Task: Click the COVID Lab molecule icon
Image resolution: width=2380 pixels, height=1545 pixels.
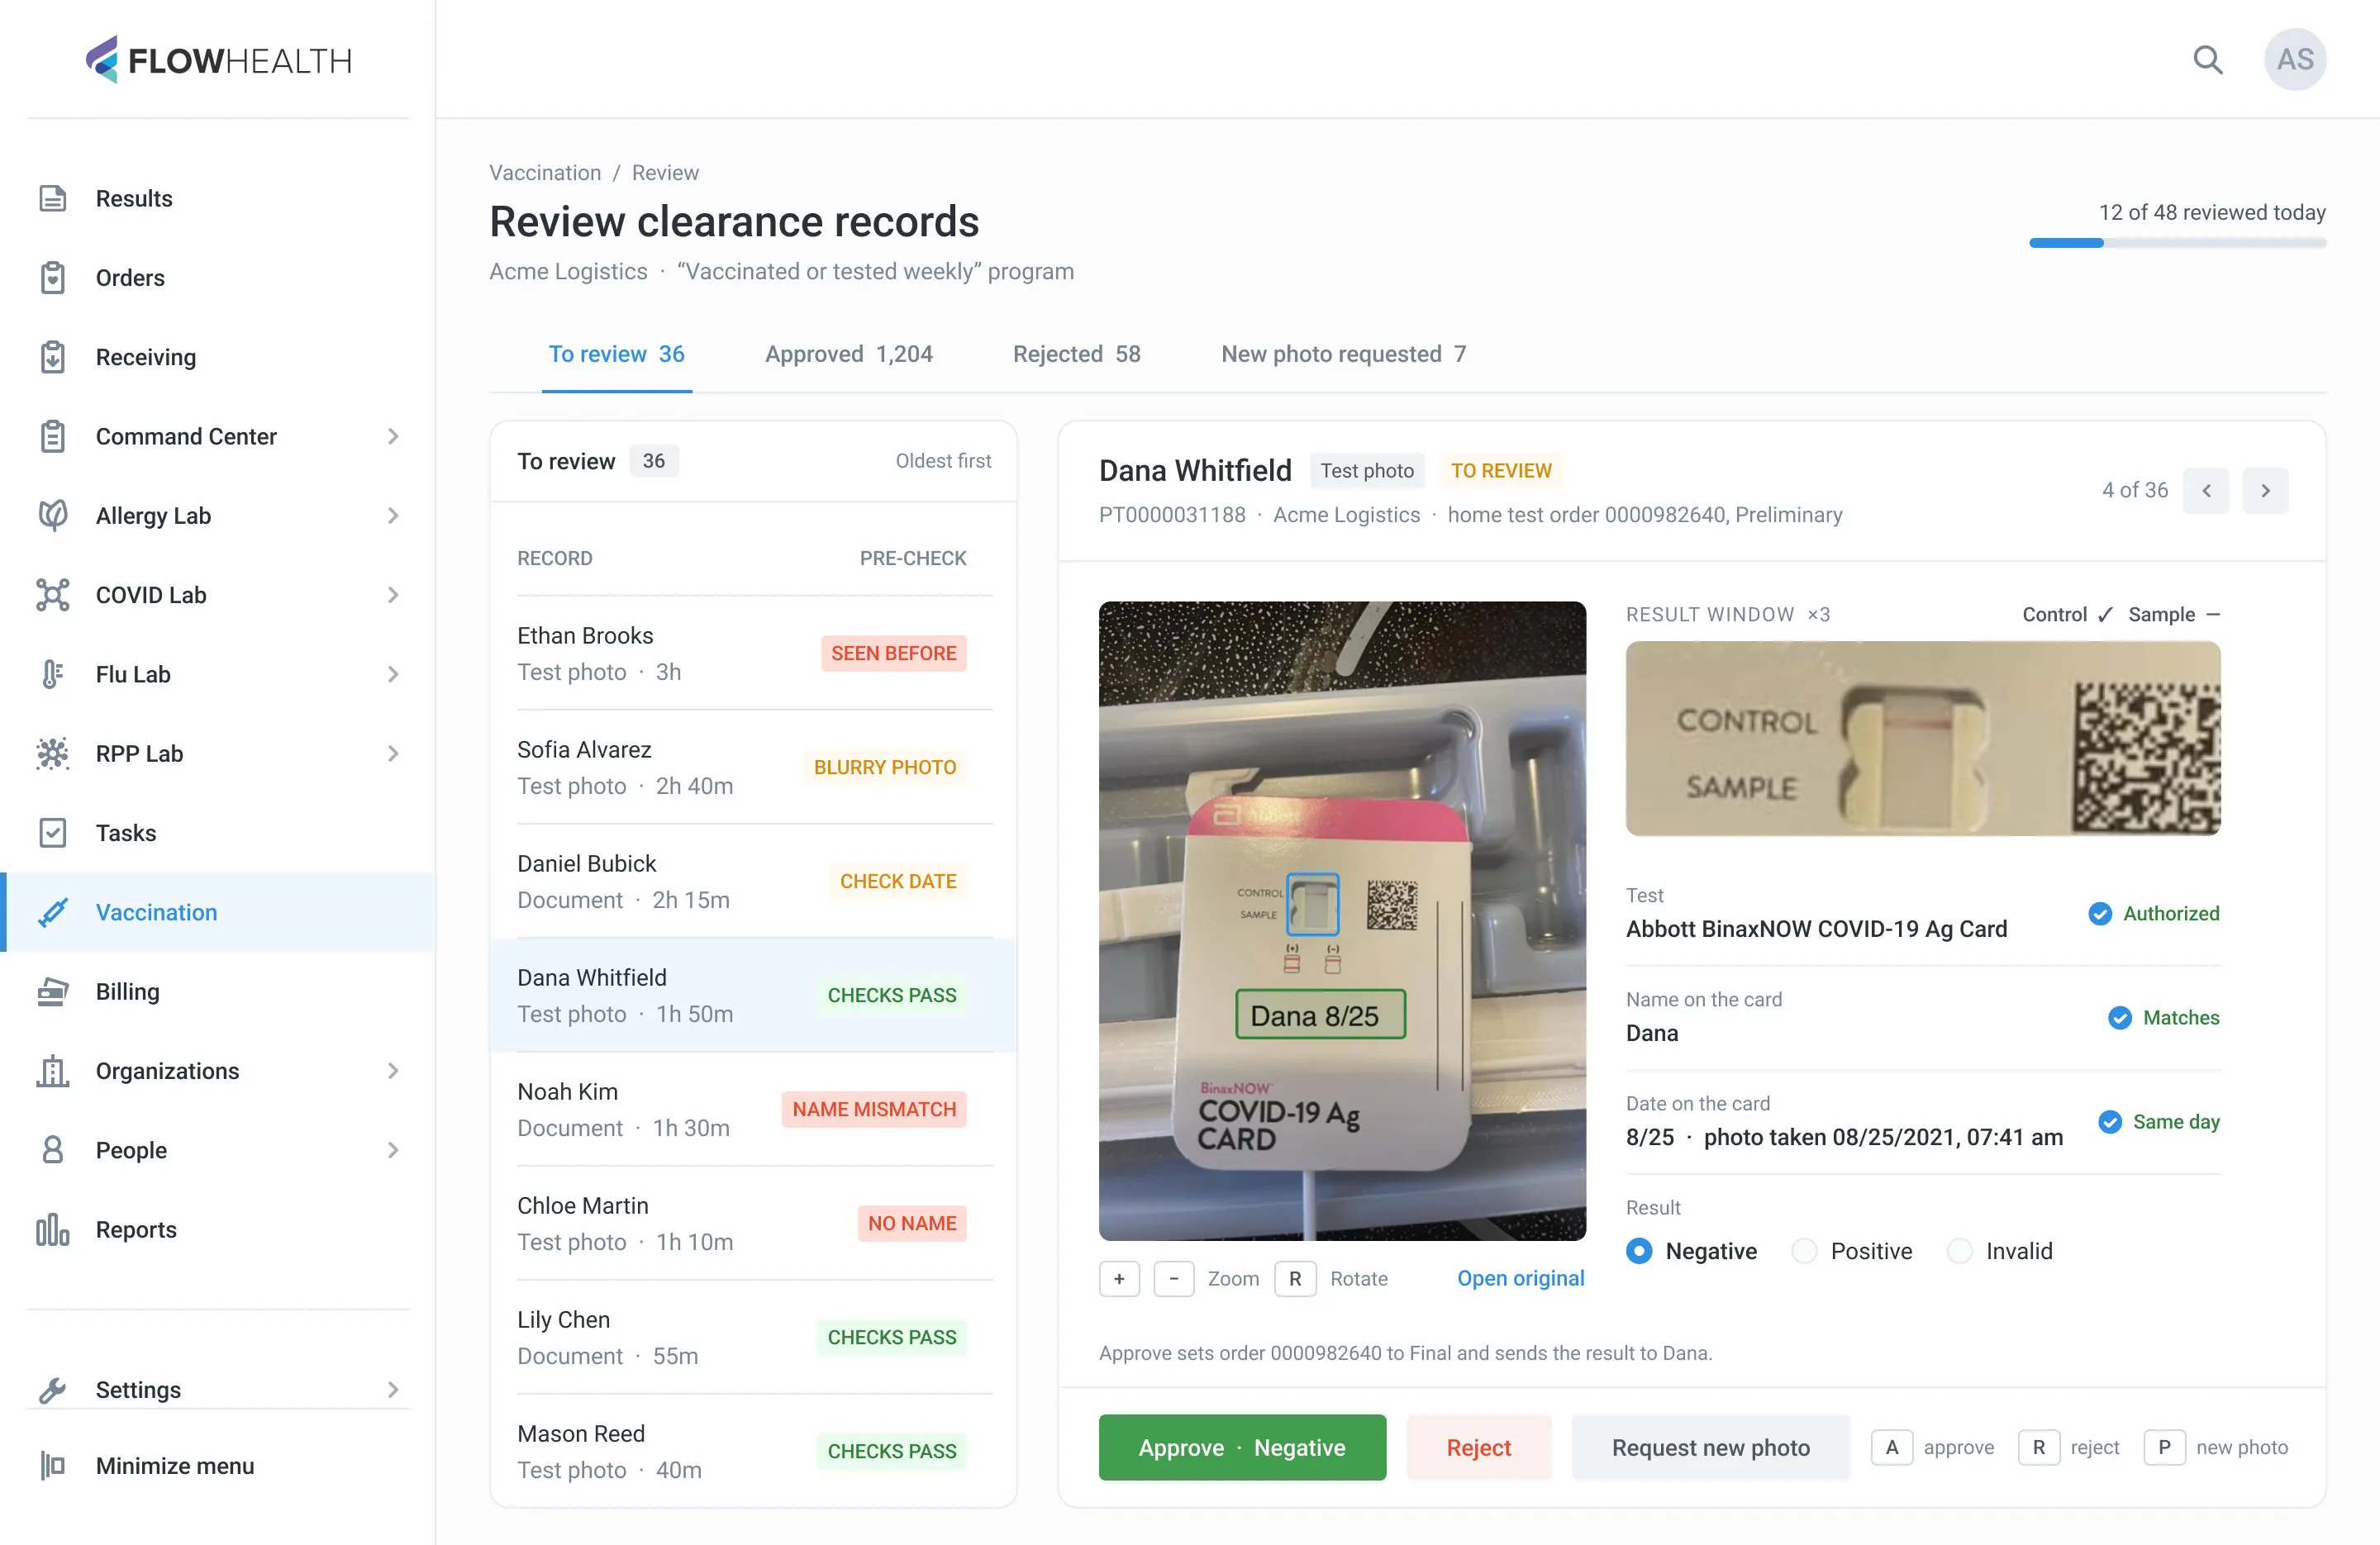Action: (x=53, y=594)
